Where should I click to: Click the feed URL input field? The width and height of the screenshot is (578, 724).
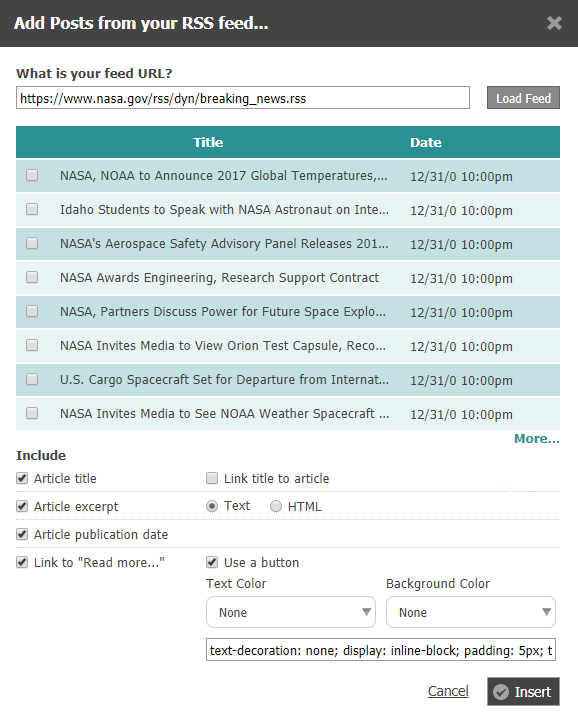[x=243, y=98]
